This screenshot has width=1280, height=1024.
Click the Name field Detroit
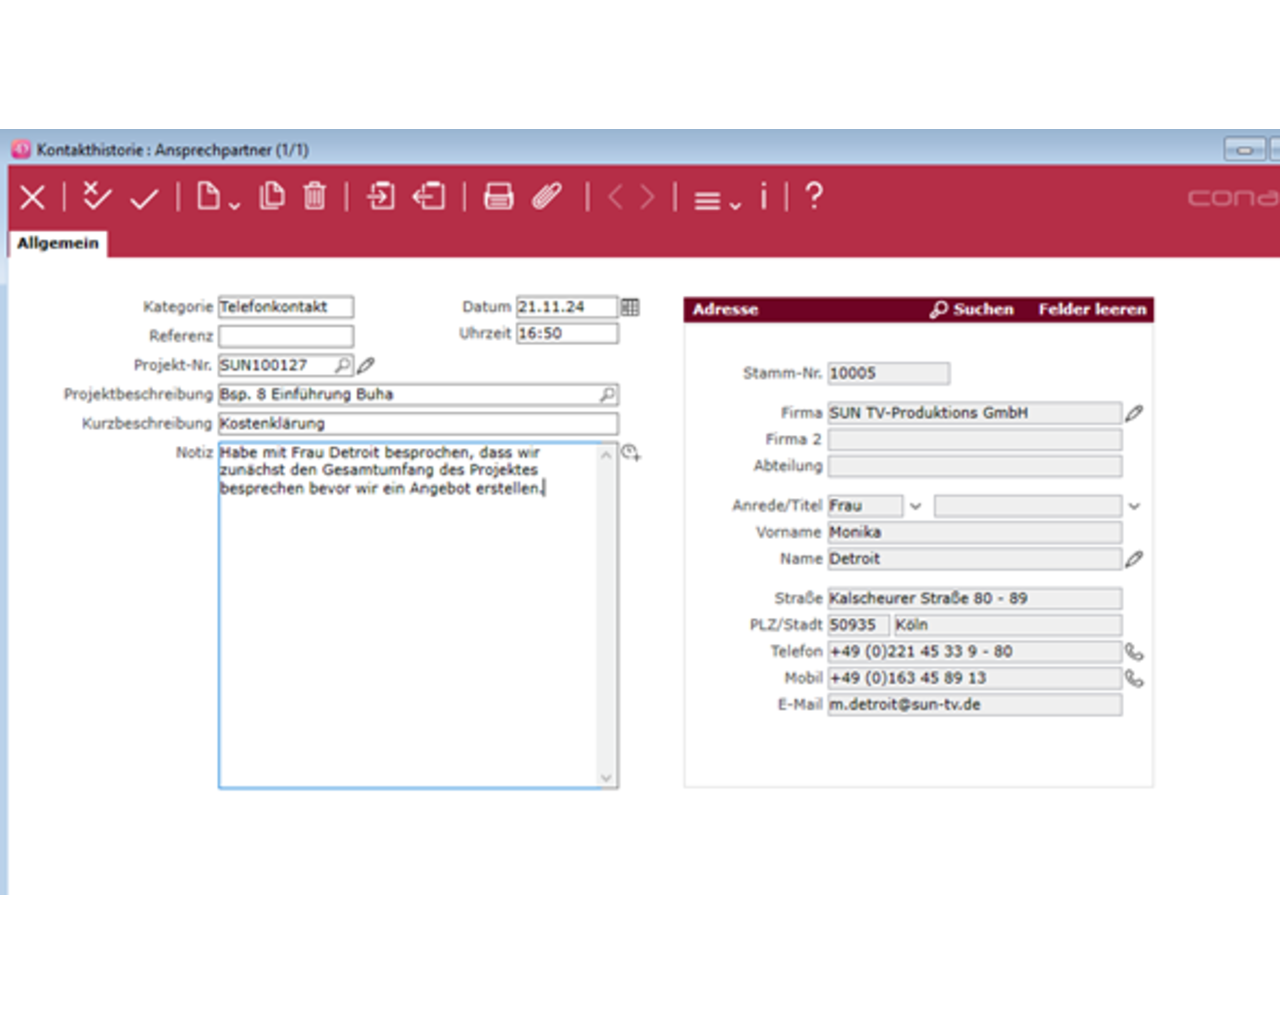pyautogui.click(x=975, y=558)
